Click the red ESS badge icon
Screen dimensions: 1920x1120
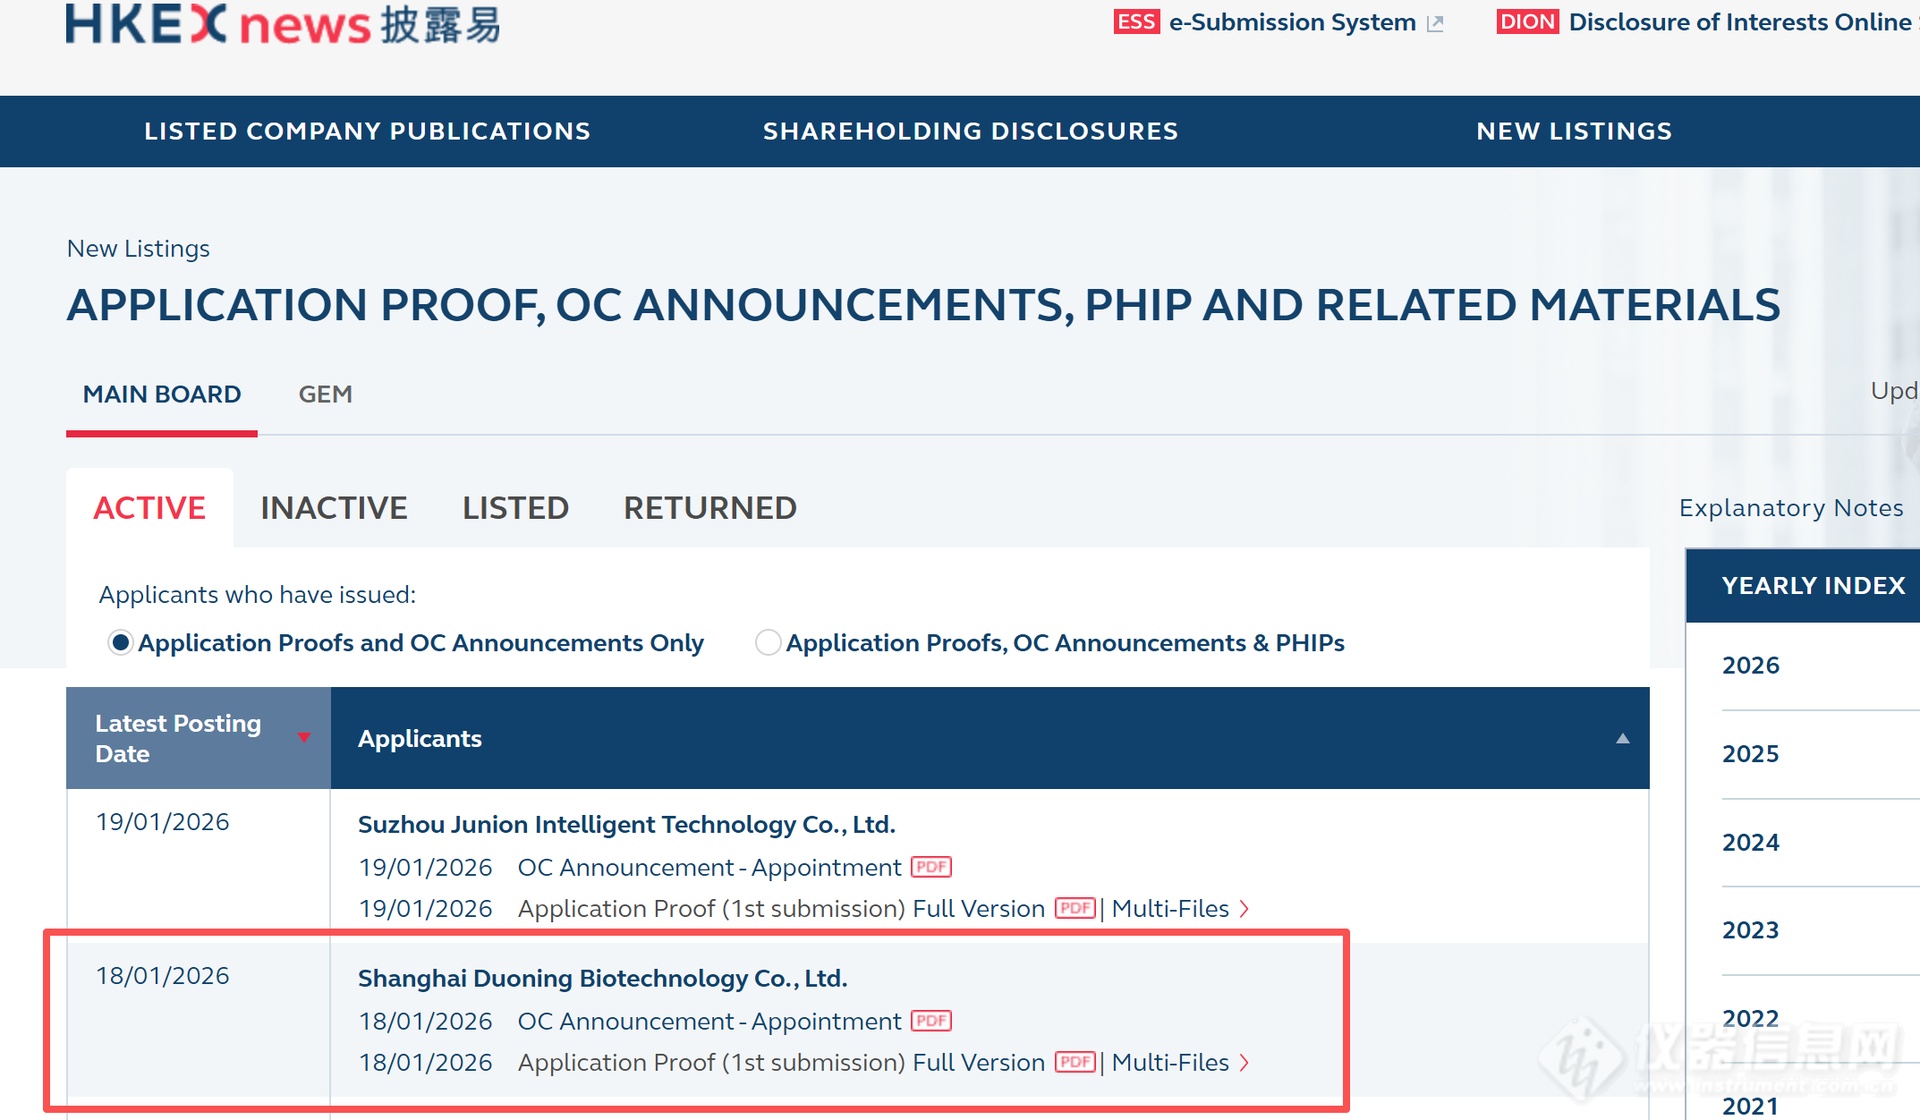(x=1136, y=22)
